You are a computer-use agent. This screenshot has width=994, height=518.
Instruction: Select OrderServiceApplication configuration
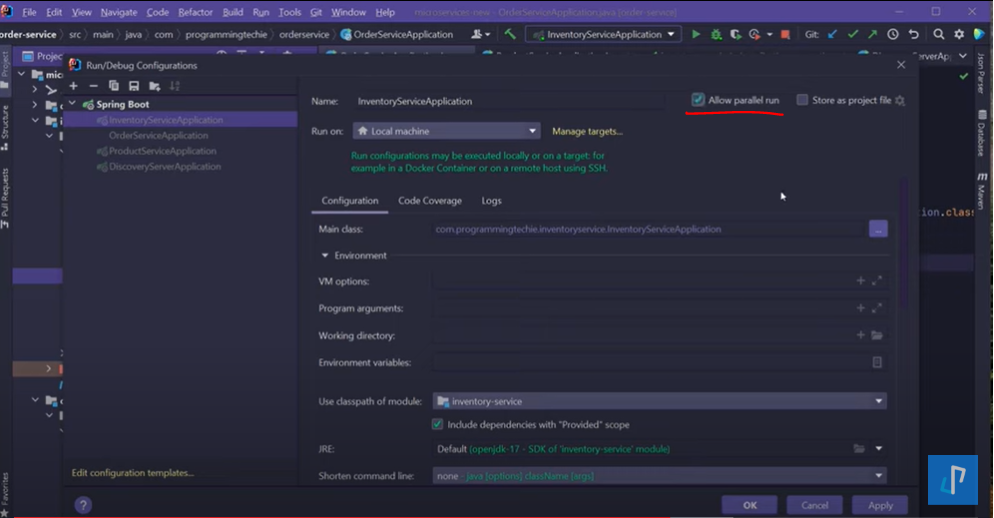[x=158, y=135]
